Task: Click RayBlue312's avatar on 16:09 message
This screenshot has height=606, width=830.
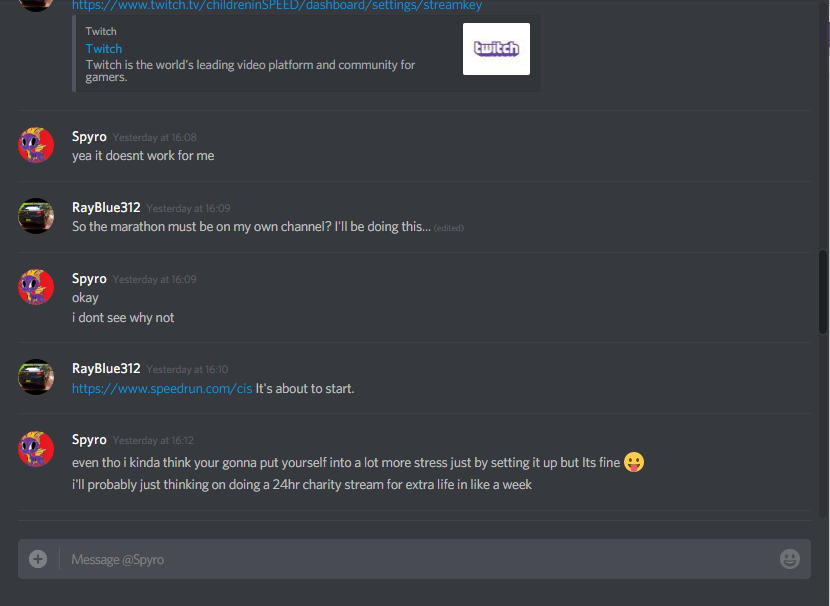Action: coord(36,216)
